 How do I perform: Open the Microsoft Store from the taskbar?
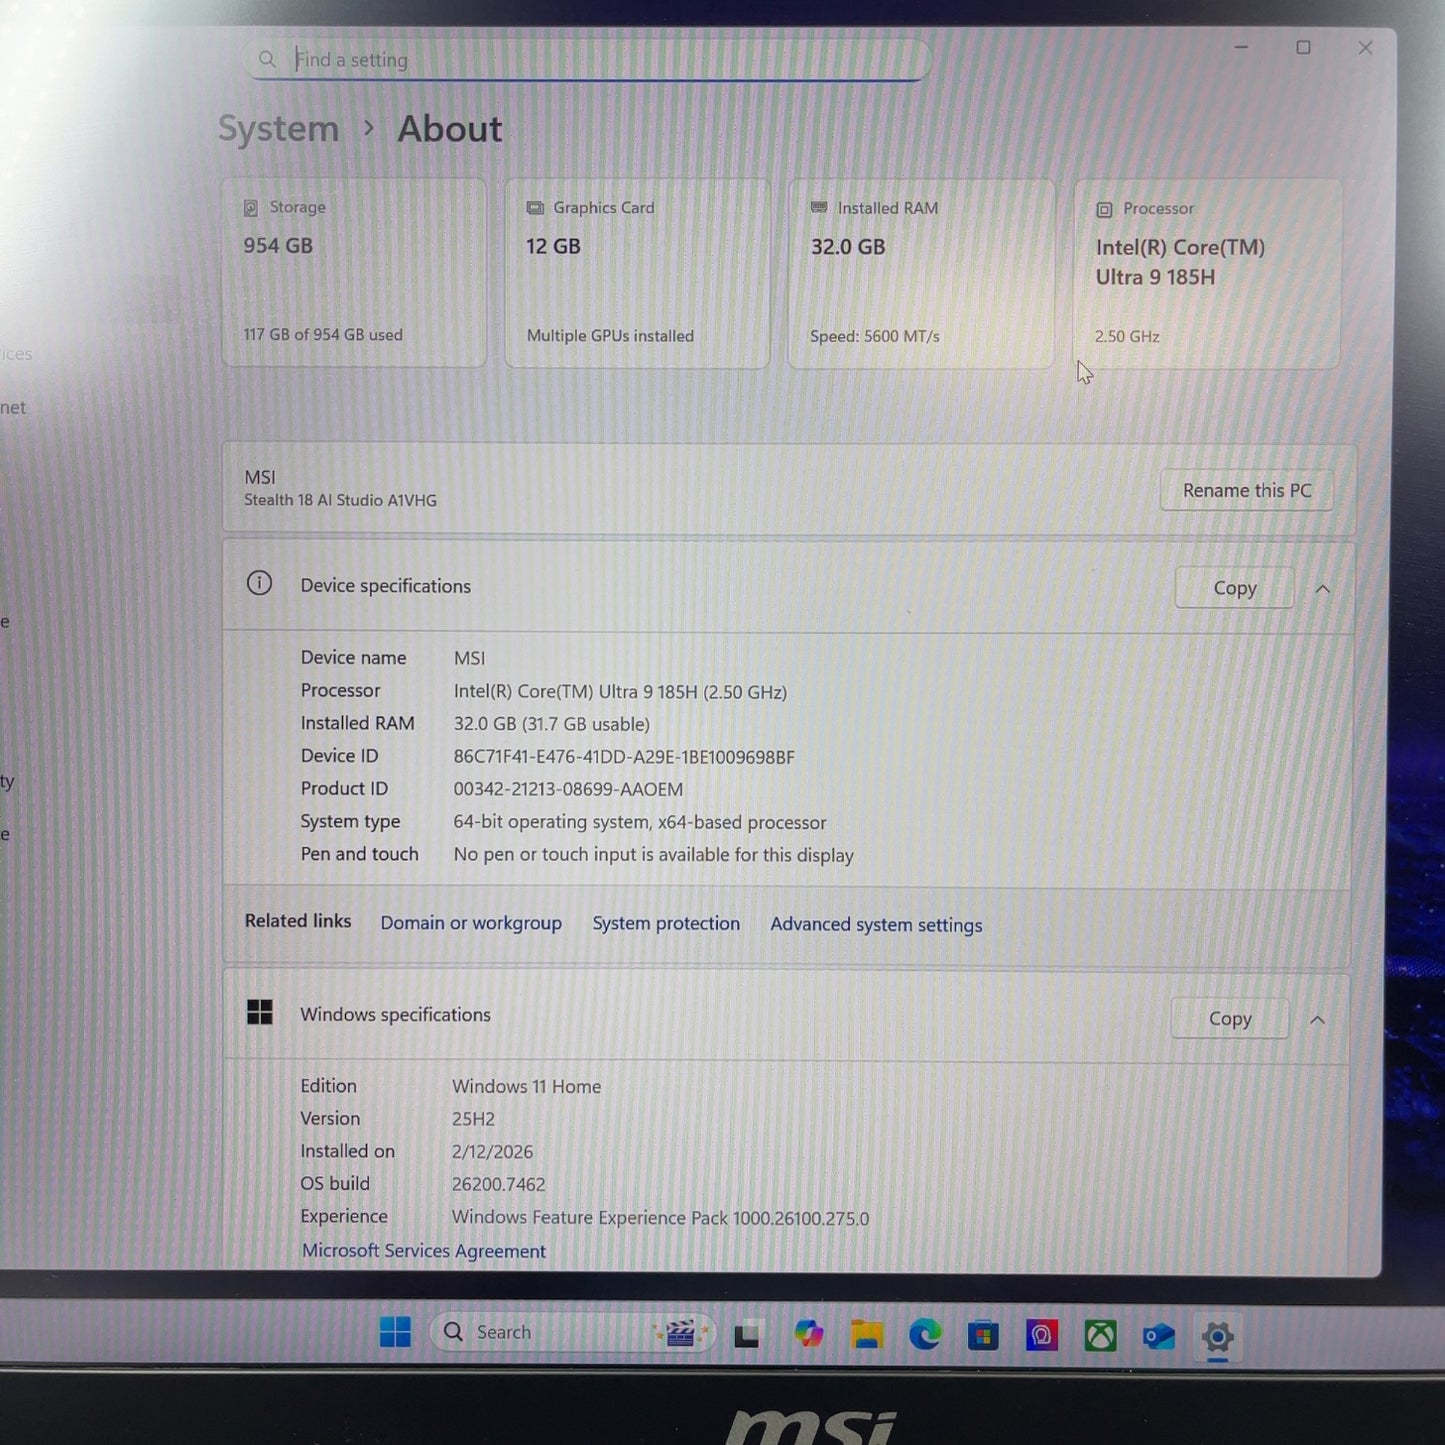[983, 1334]
